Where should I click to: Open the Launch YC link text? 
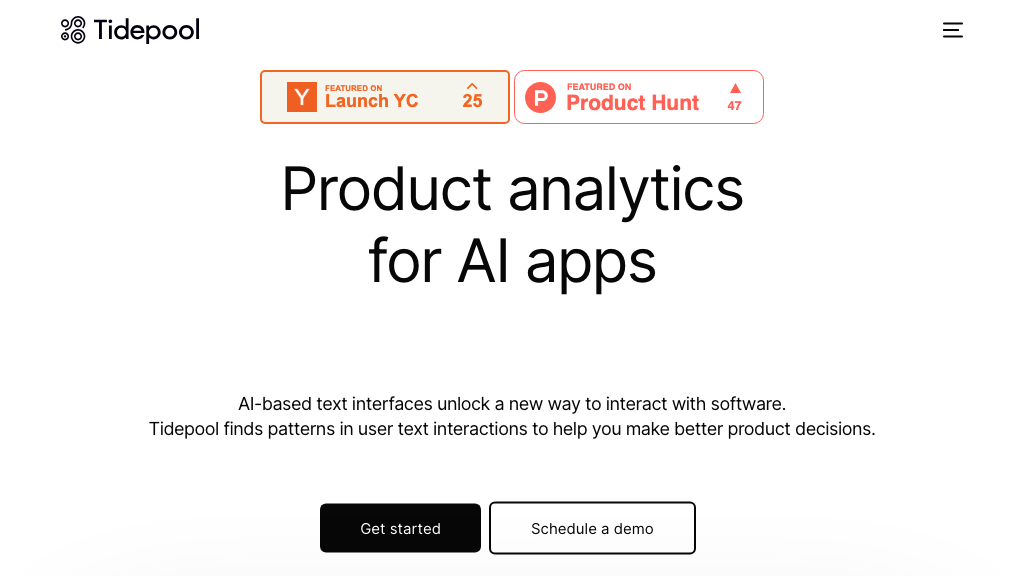tap(371, 101)
